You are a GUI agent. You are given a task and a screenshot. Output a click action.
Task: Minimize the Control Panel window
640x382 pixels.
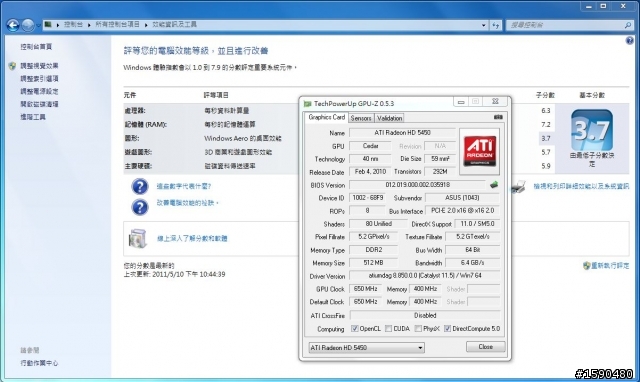click(589, 6)
